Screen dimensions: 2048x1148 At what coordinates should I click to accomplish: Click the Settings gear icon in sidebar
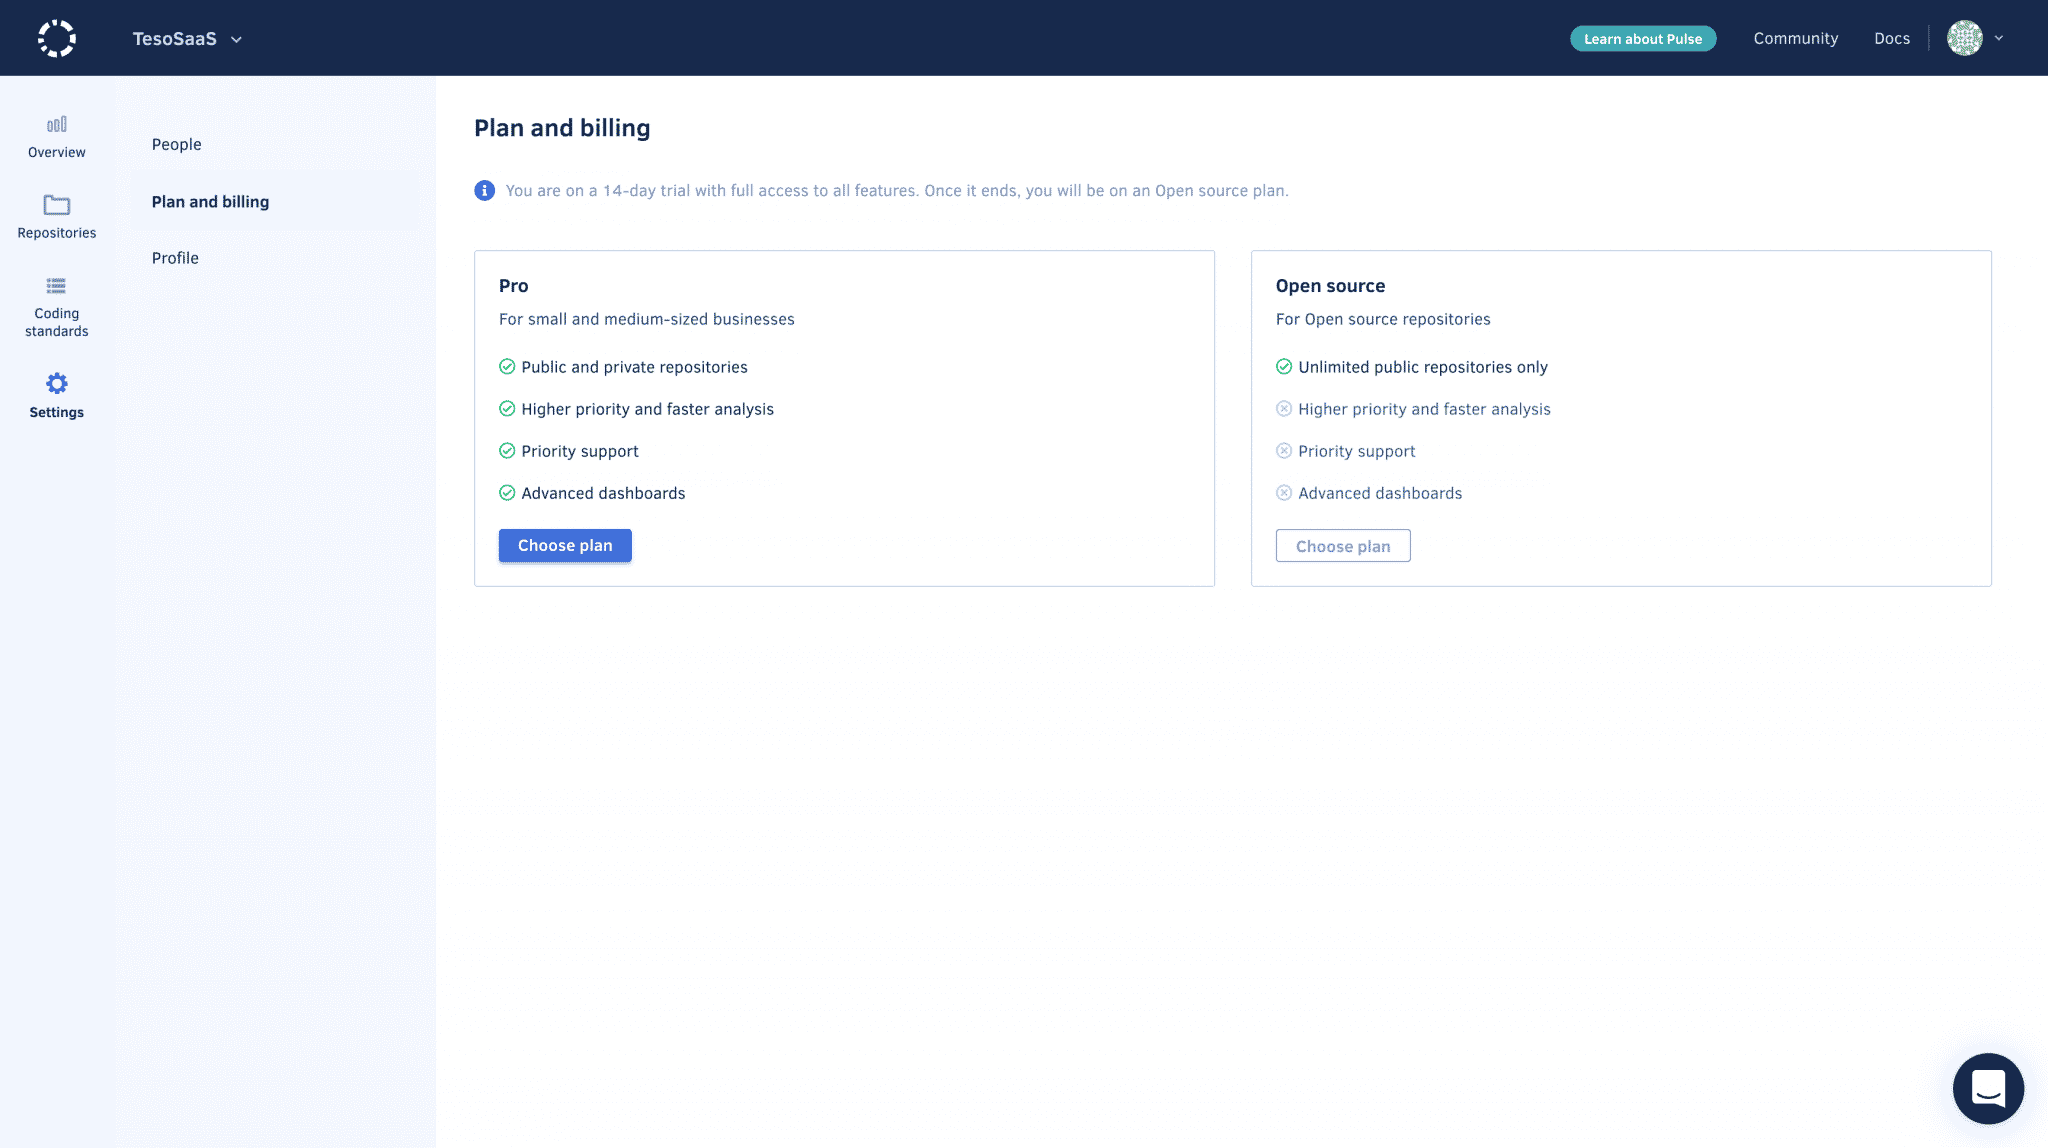click(x=56, y=383)
